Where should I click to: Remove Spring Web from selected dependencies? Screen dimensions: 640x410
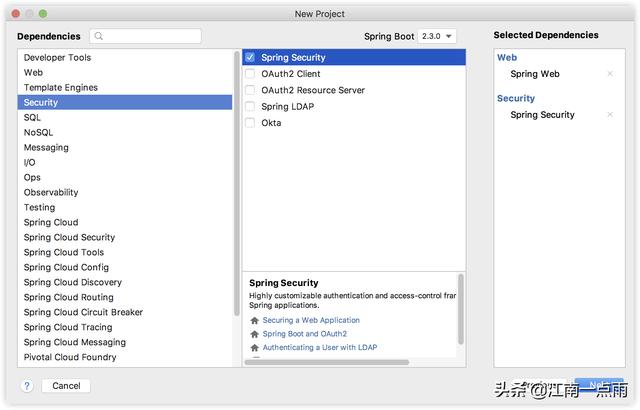610,74
